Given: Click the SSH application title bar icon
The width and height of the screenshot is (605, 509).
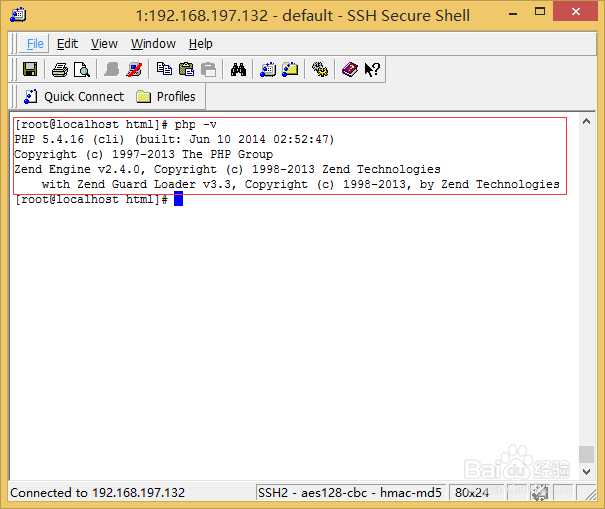Looking at the screenshot, I should (18, 15).
